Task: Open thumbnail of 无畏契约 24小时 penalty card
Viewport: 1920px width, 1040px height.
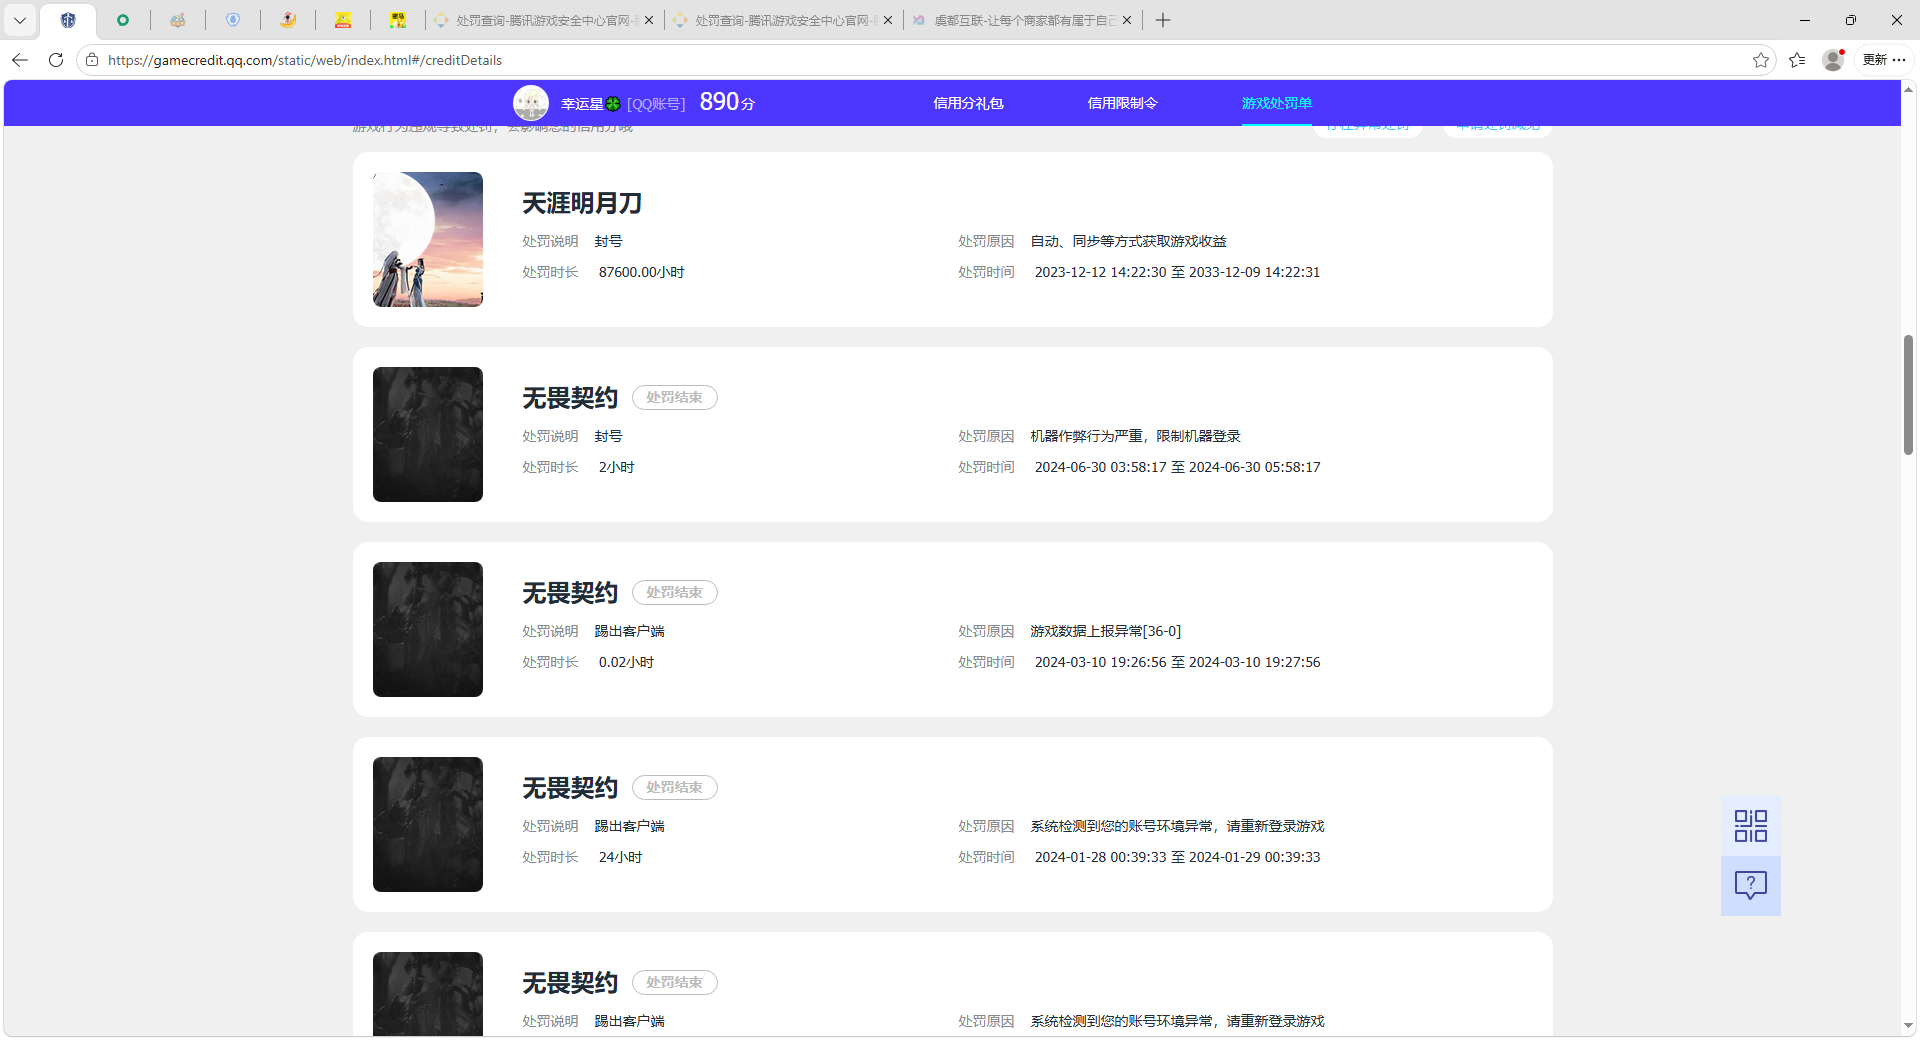Action: [428, 824]
